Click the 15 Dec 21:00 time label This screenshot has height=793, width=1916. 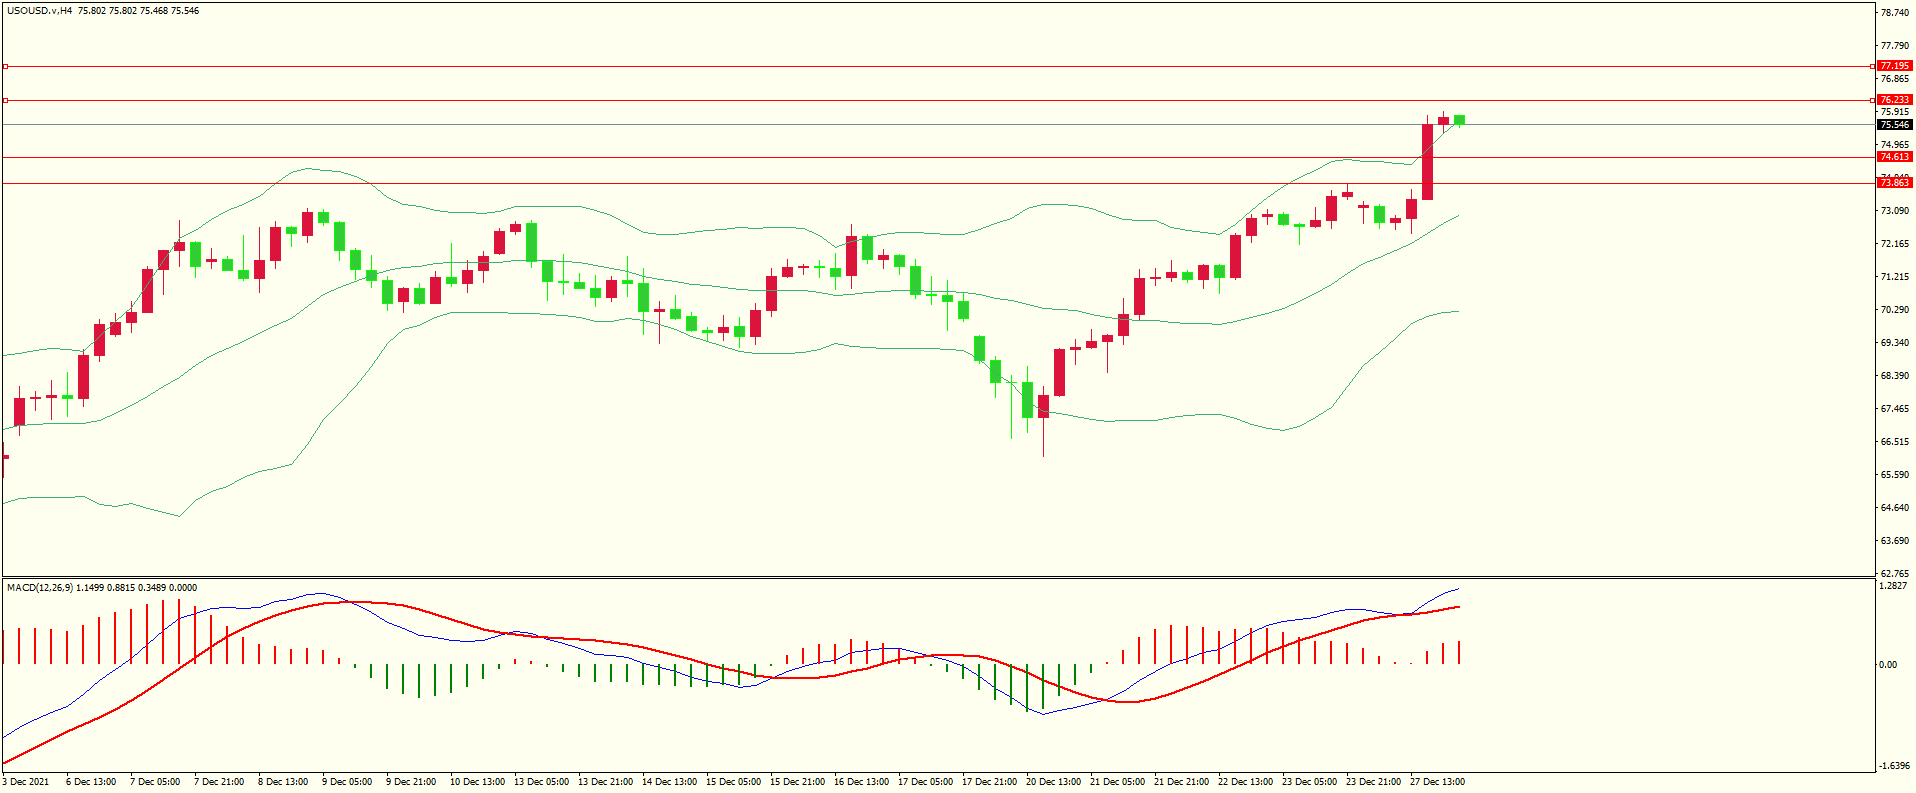coord(797,782)
